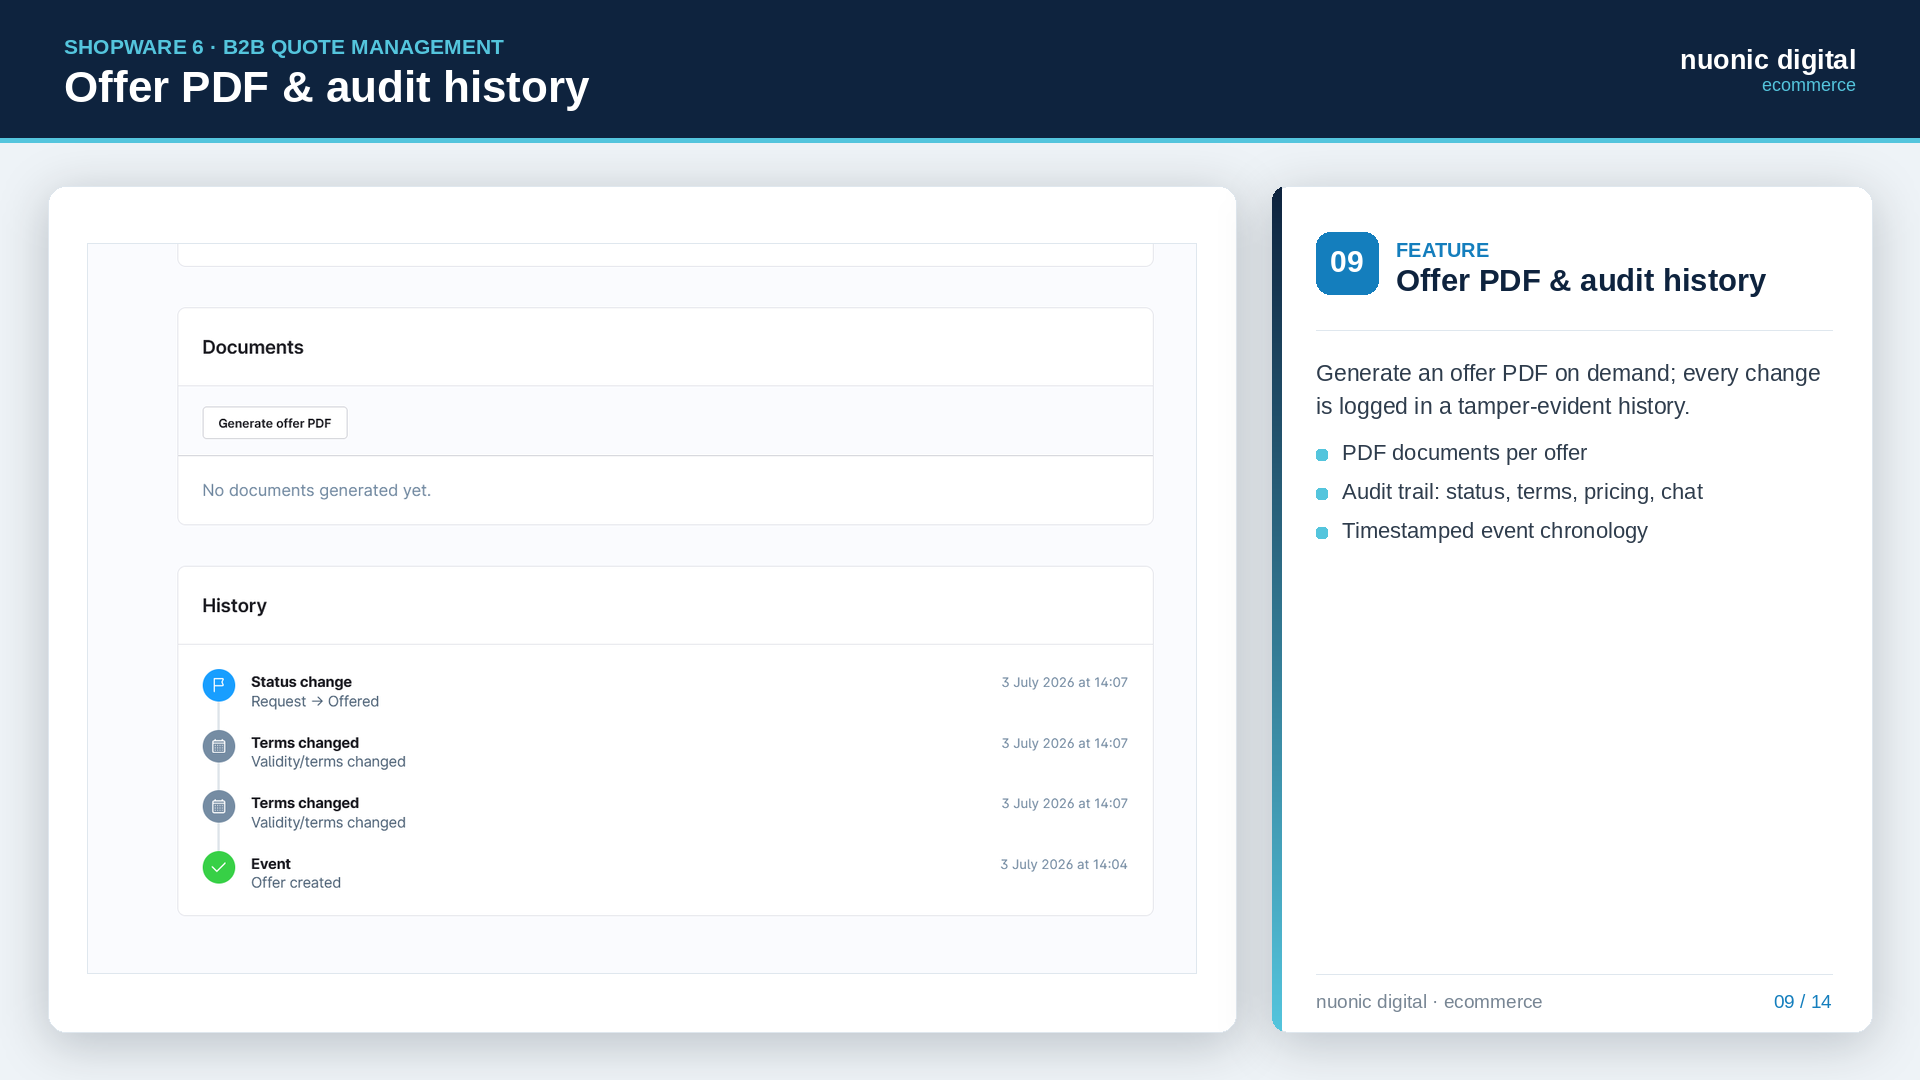
Task: Select the 'FEATURE' label above the title
Action: tap(1442, 250)
